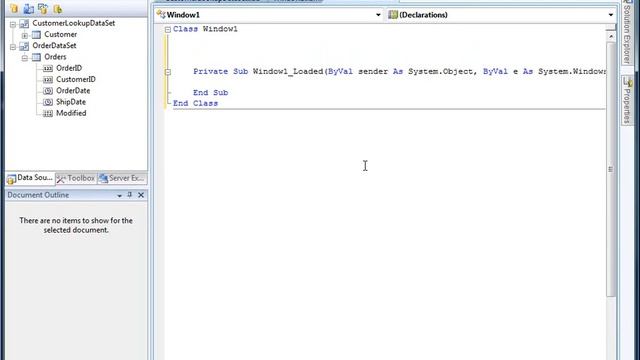Click the editor split bar above scrollbar
640x360 pixels.
pos(611,27)
